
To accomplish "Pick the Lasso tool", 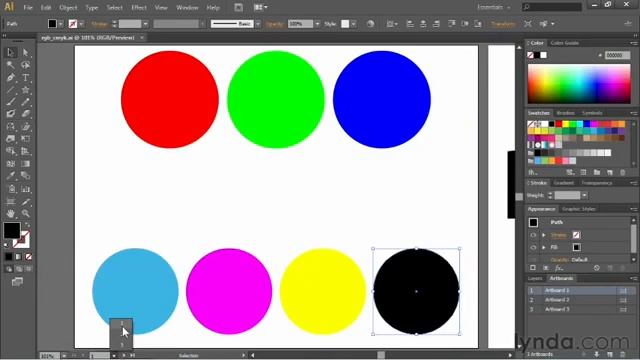I will click(25, 65).
